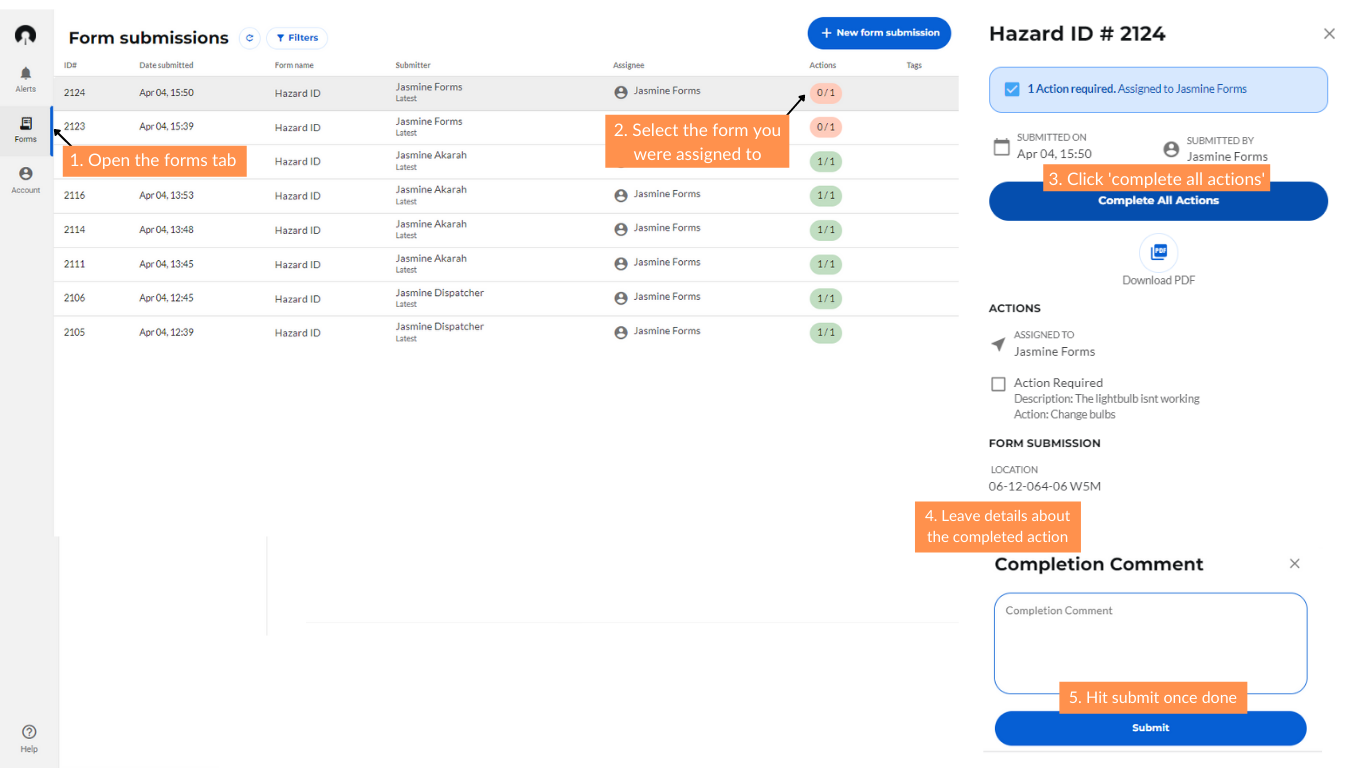Screen dimensions: 1366x768
Task: Click the 0/1 actions badge on row 2124
Action: pos(825,92)
